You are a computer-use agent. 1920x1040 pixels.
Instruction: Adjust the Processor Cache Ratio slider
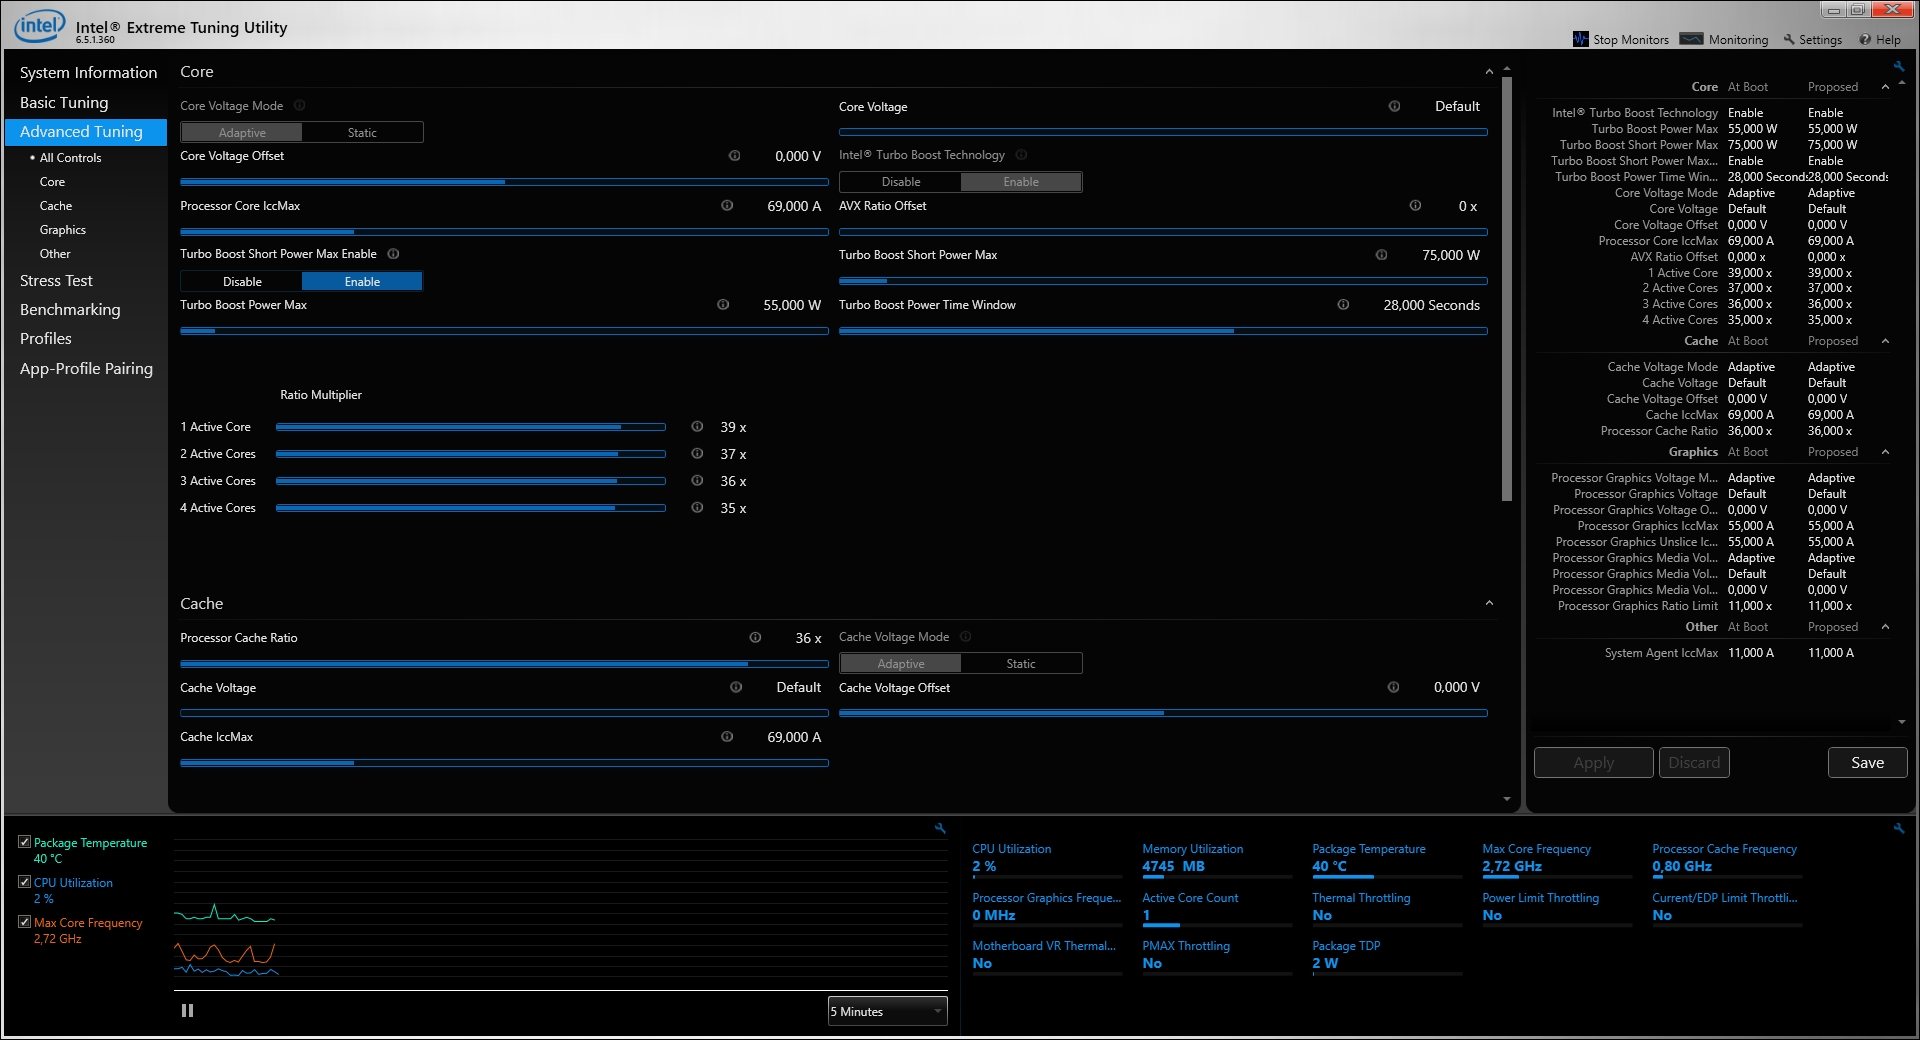[504, 664]
